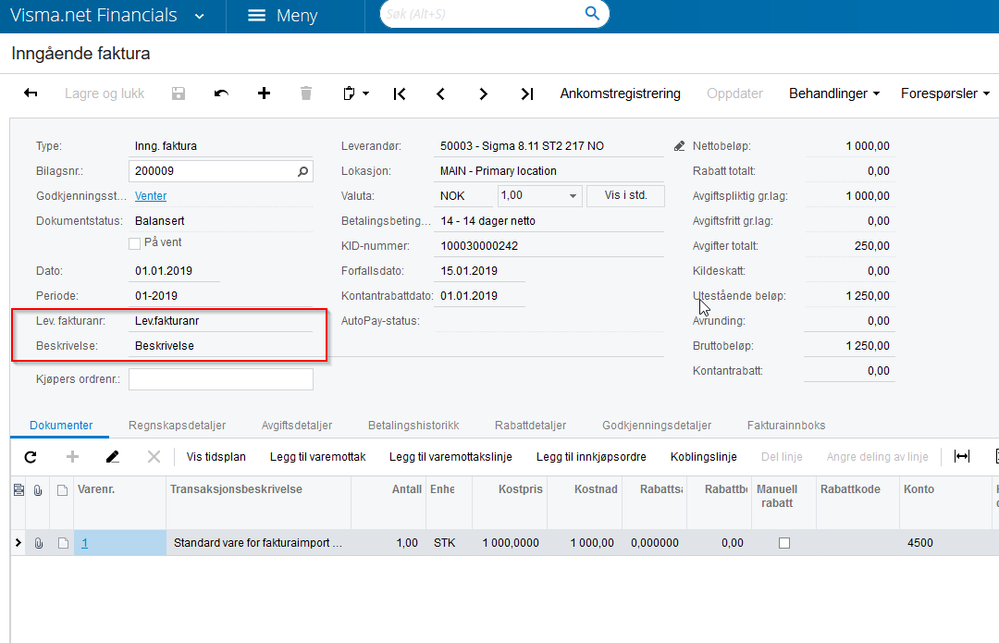Toggle the På vent checkbox
999x643 pixels.
pyautogui.click(x=135, y=243)
